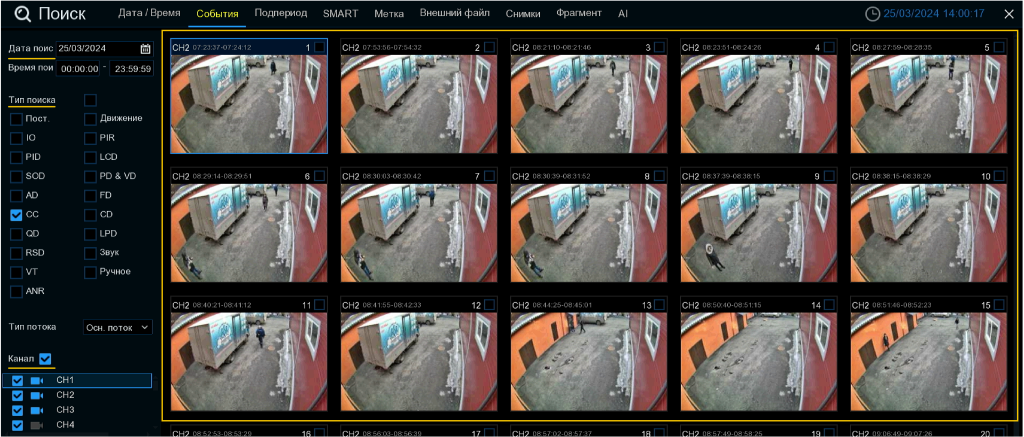
Task: Click the end time field 23:59:59
Action: click(x=131, y=69)
